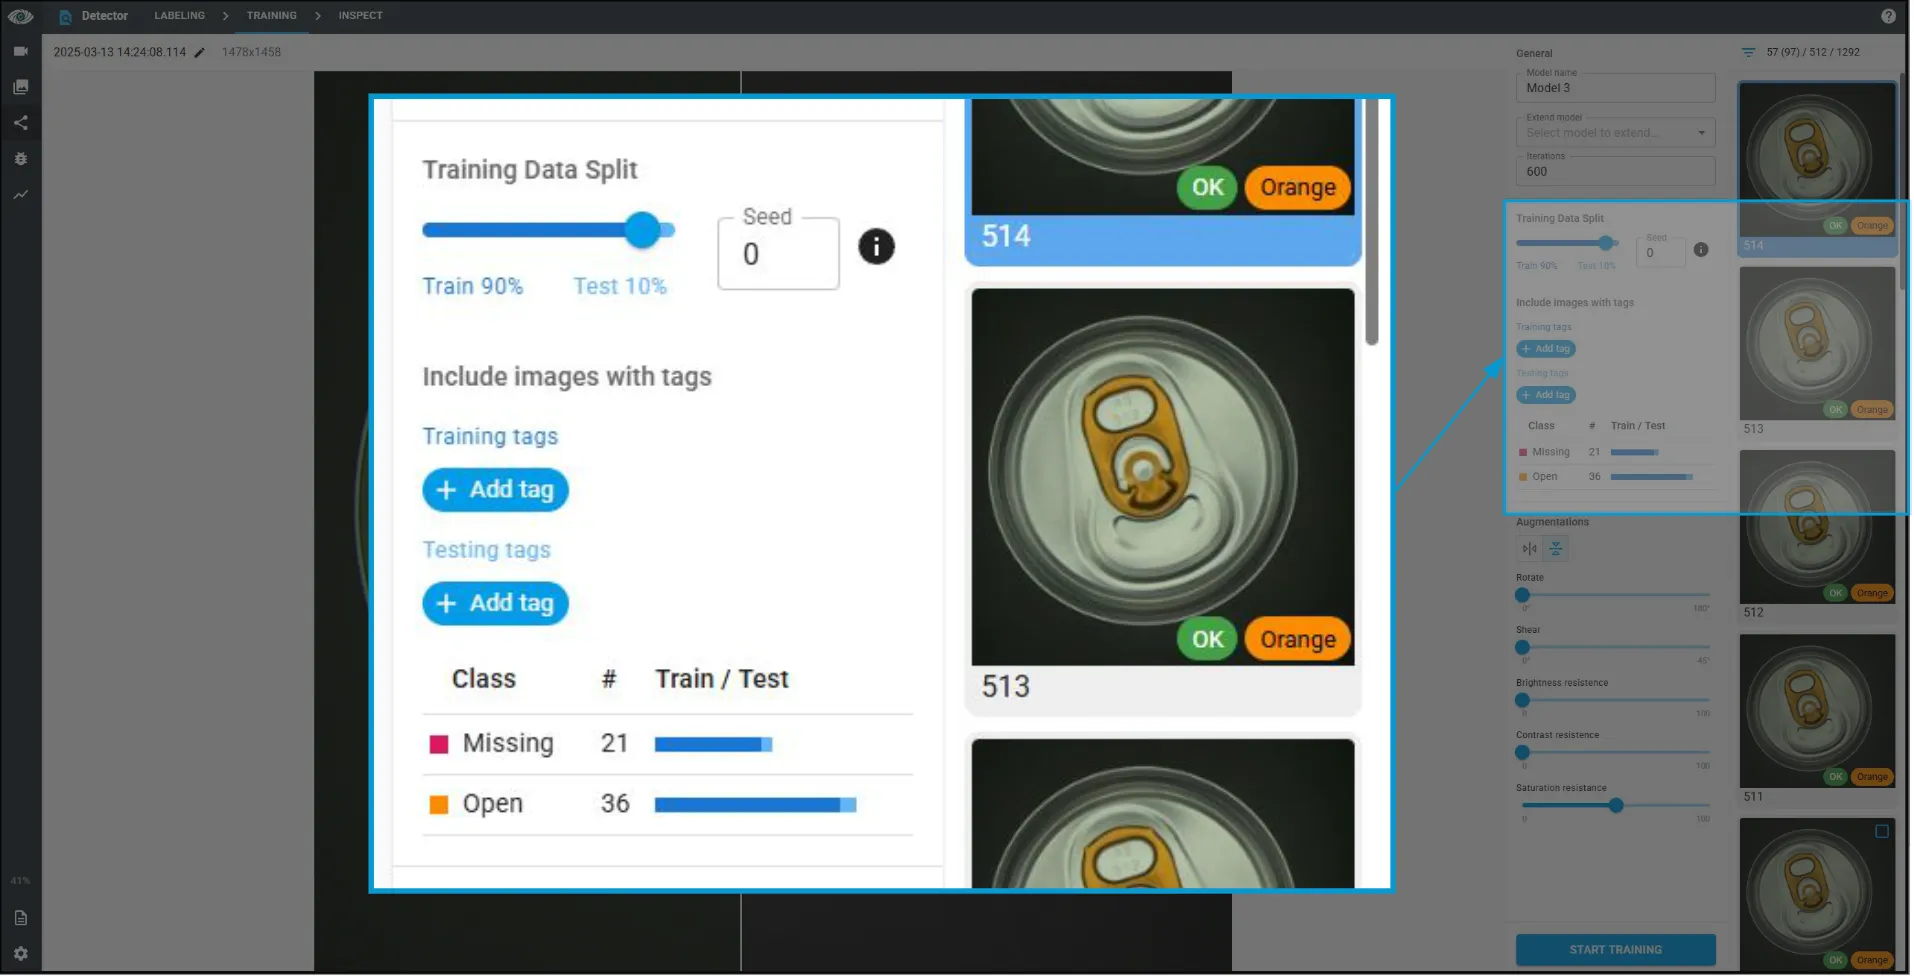This screenshot has height=977, width=1914.
Task: Select the camera icon in left sidebar
Action: click(20, 51)
